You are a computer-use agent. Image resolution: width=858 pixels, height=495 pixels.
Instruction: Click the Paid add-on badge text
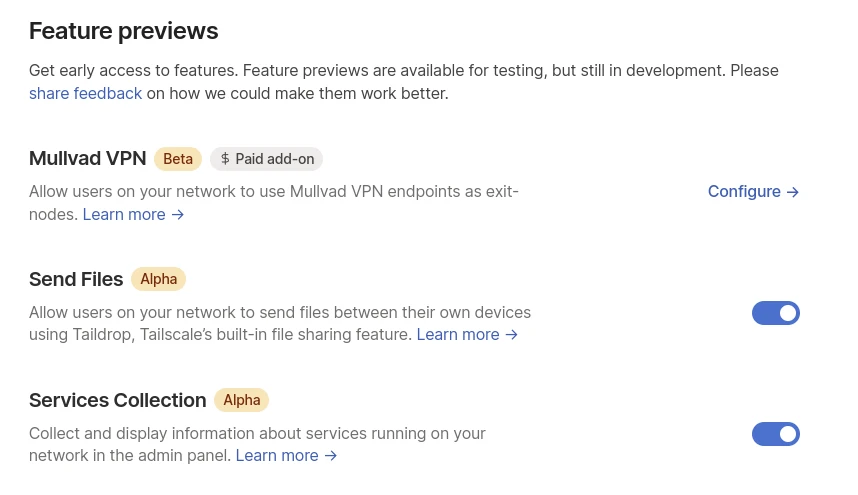(275, 159)
